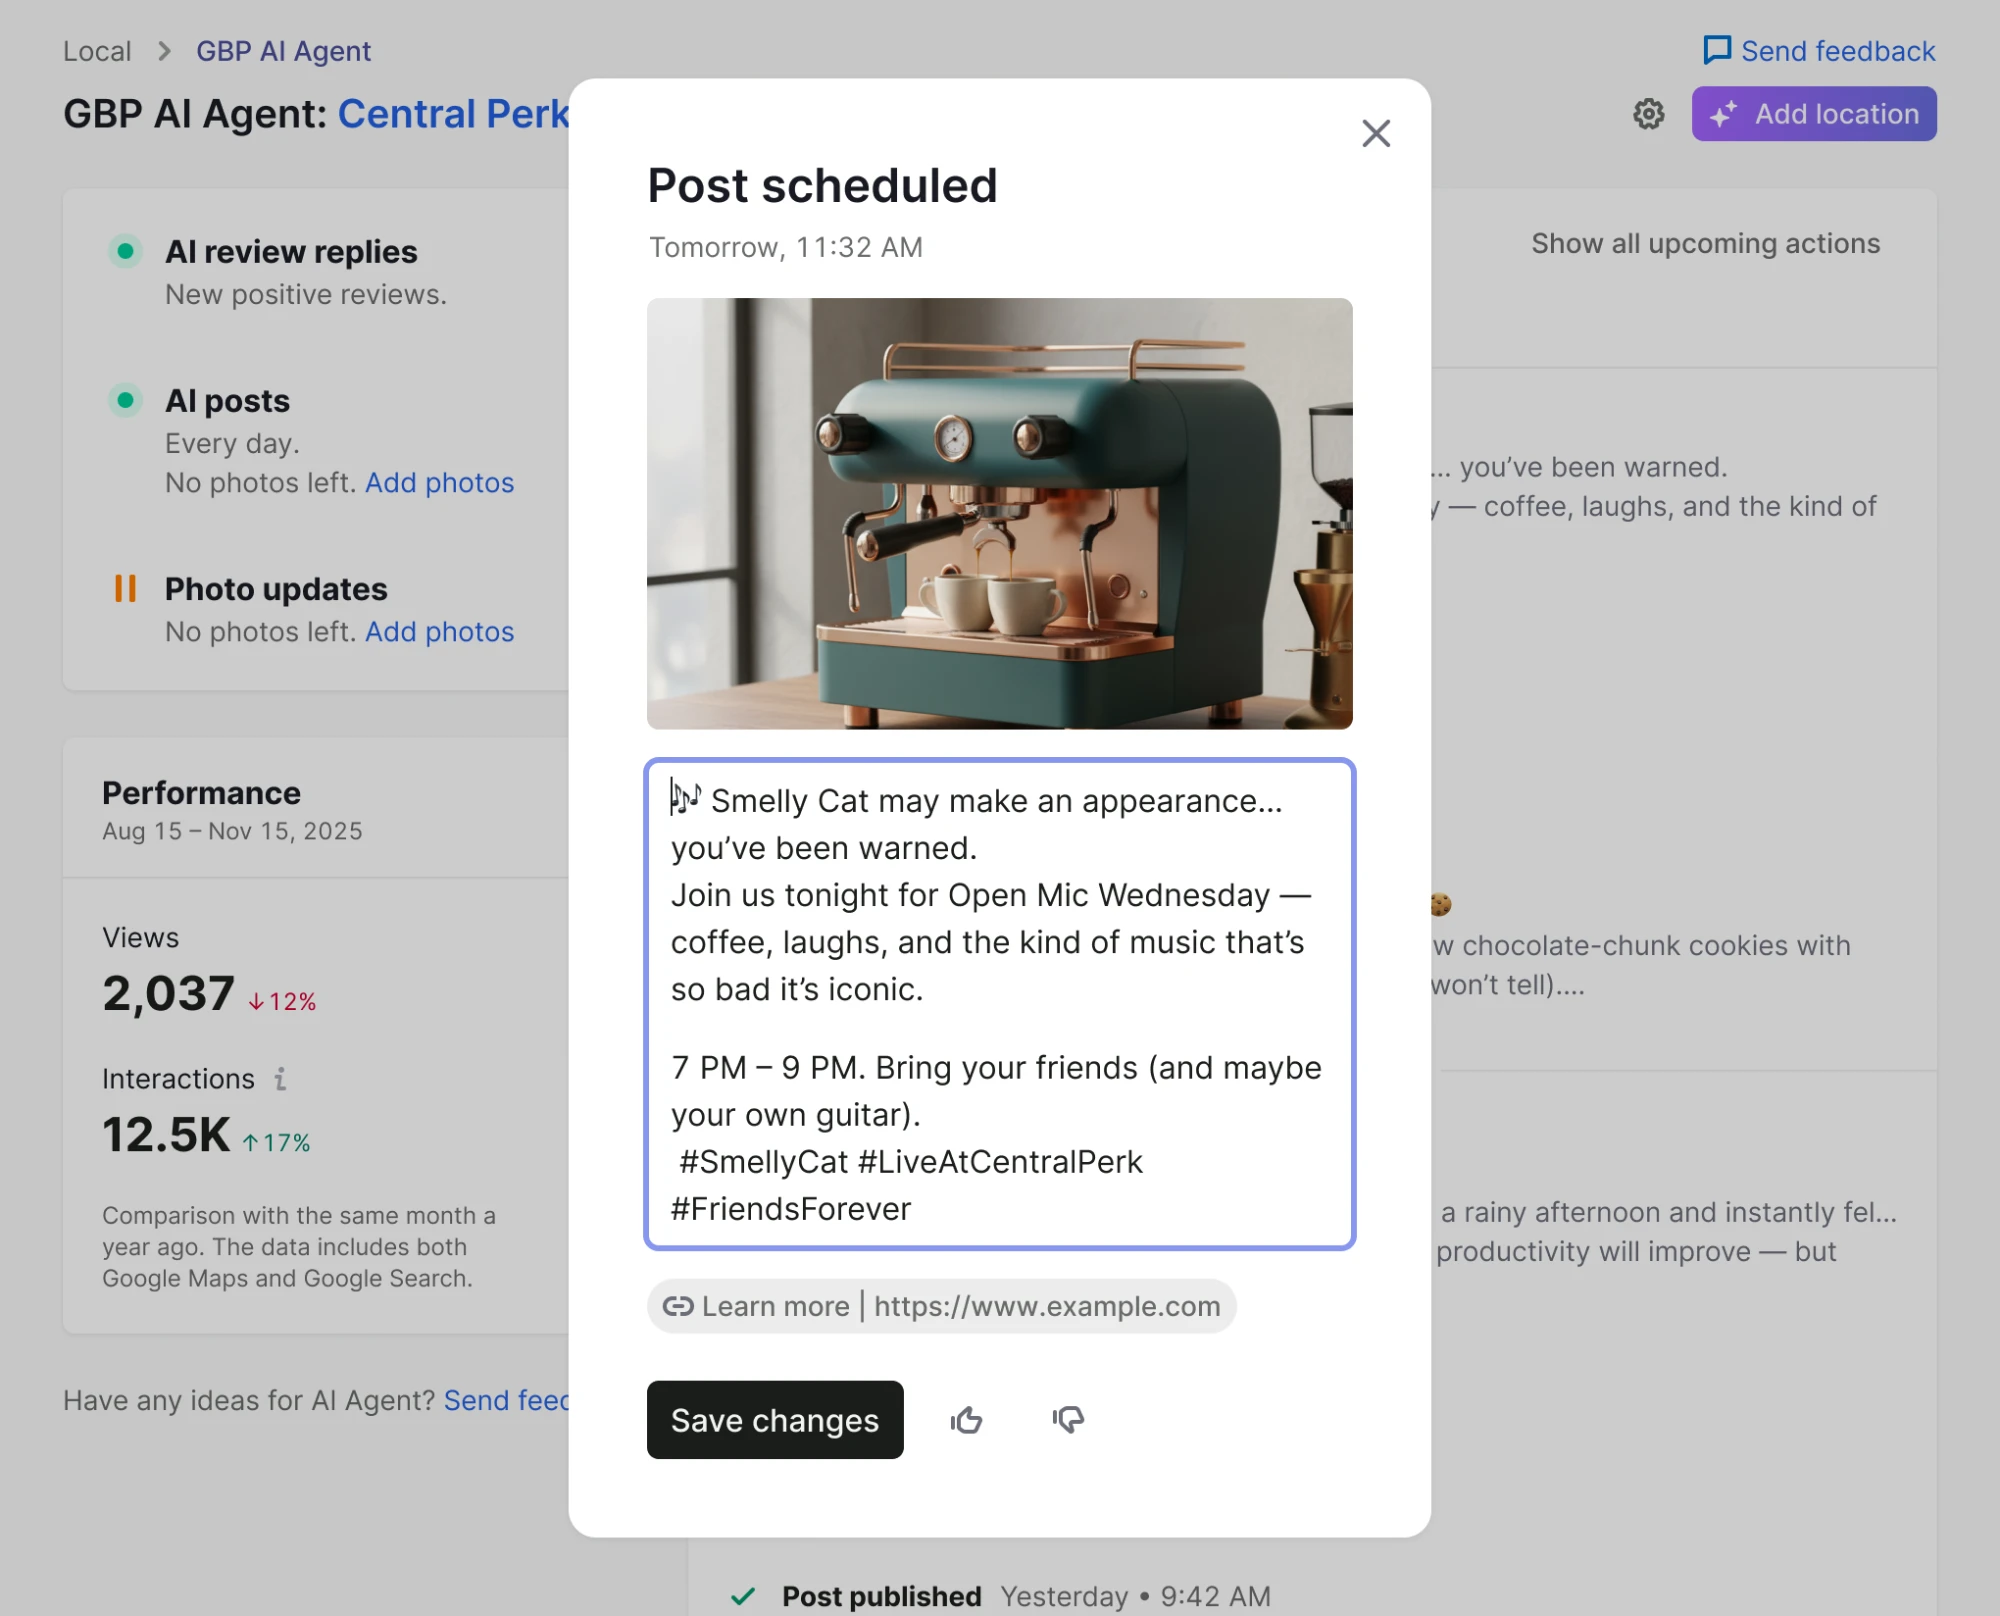Viewport: 2000px width, 1616px height.
Task: Click the AI review replies heading
Action: (x=291, y=252)
